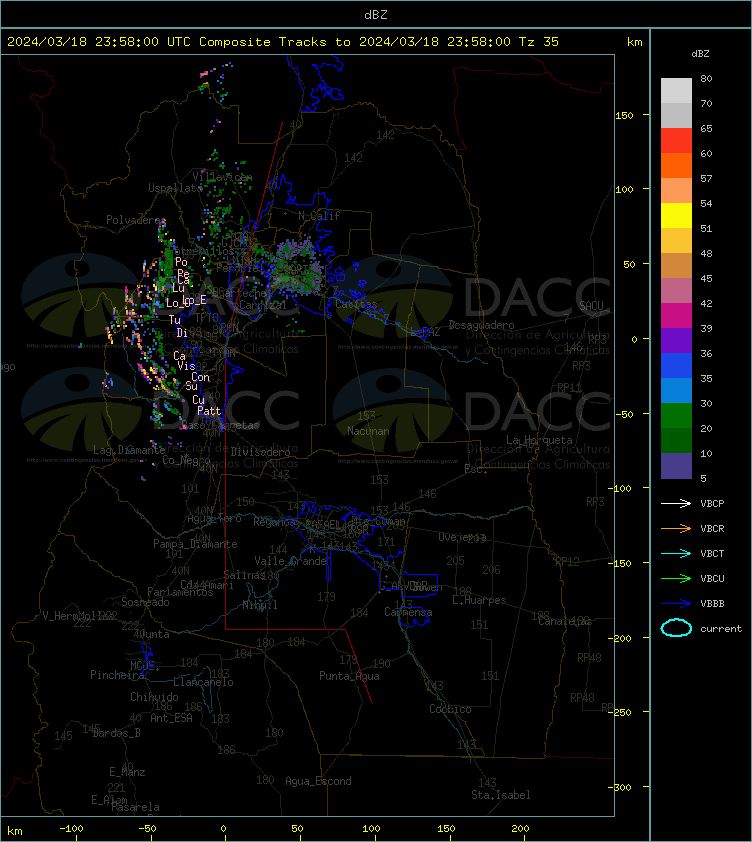Click the '-300' right axis tick label
This screenshot has height=842, width=752.
[620, 787]
